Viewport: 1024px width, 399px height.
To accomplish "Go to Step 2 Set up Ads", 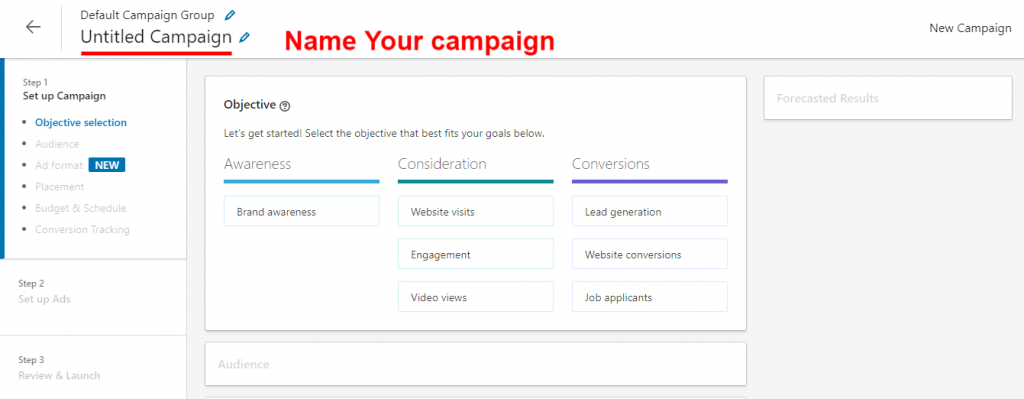I will [x=44, y=291].
